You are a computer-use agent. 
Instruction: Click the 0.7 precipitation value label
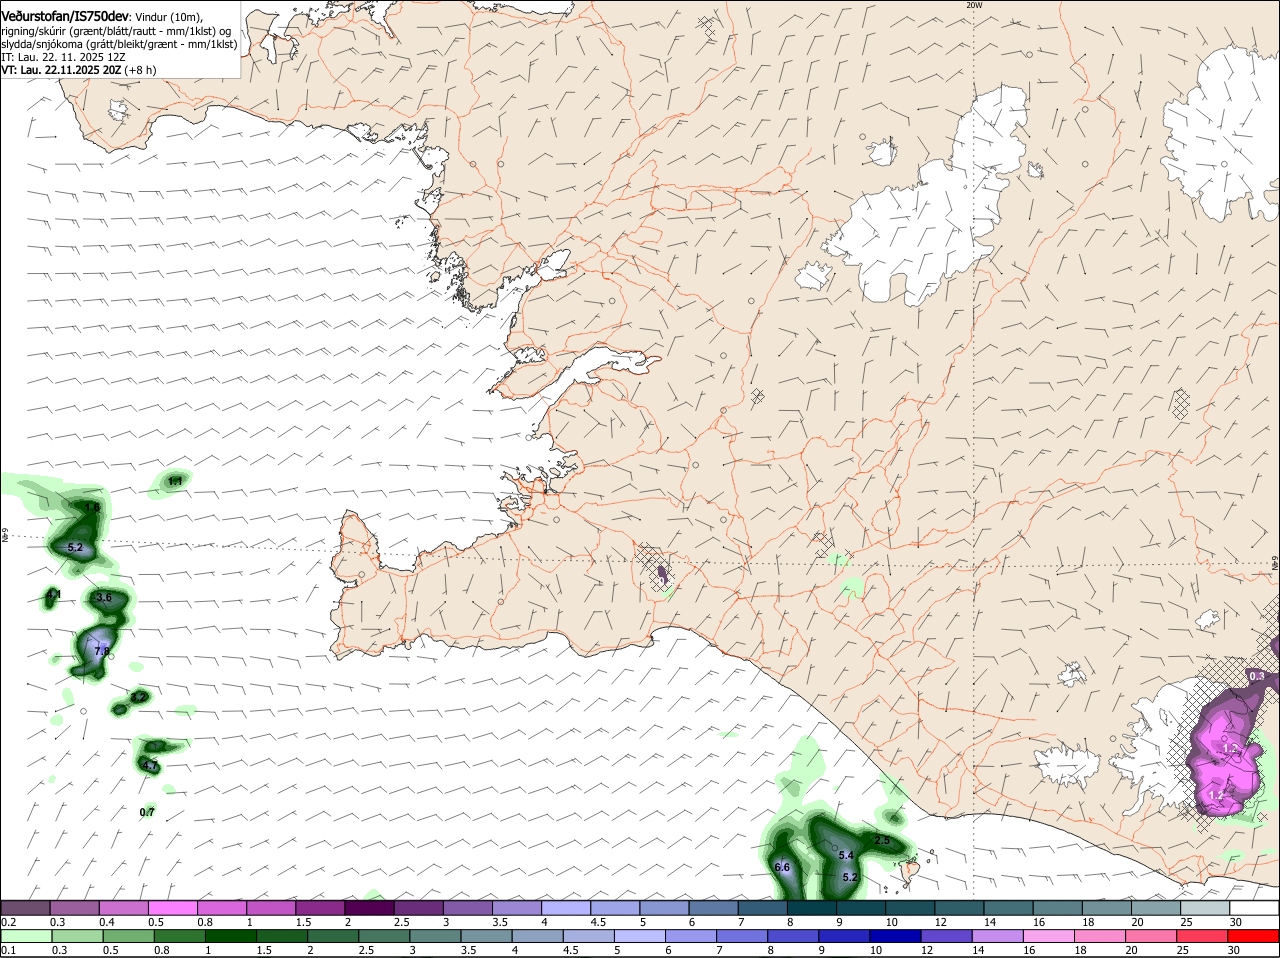(147, 812)
